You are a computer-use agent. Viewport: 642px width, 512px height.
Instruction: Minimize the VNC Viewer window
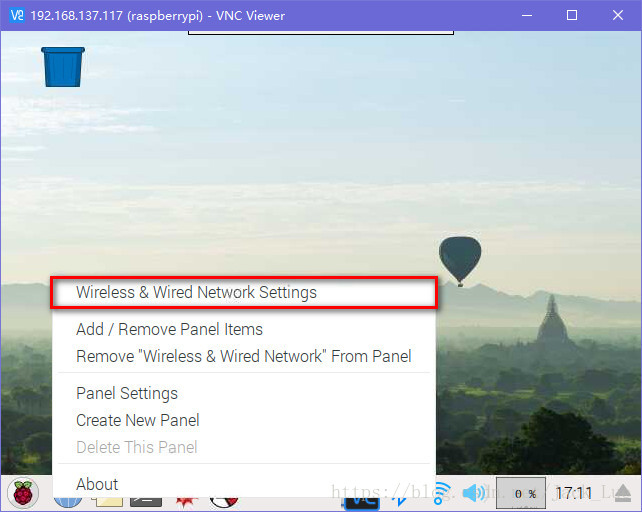click(x=527, y=16)
